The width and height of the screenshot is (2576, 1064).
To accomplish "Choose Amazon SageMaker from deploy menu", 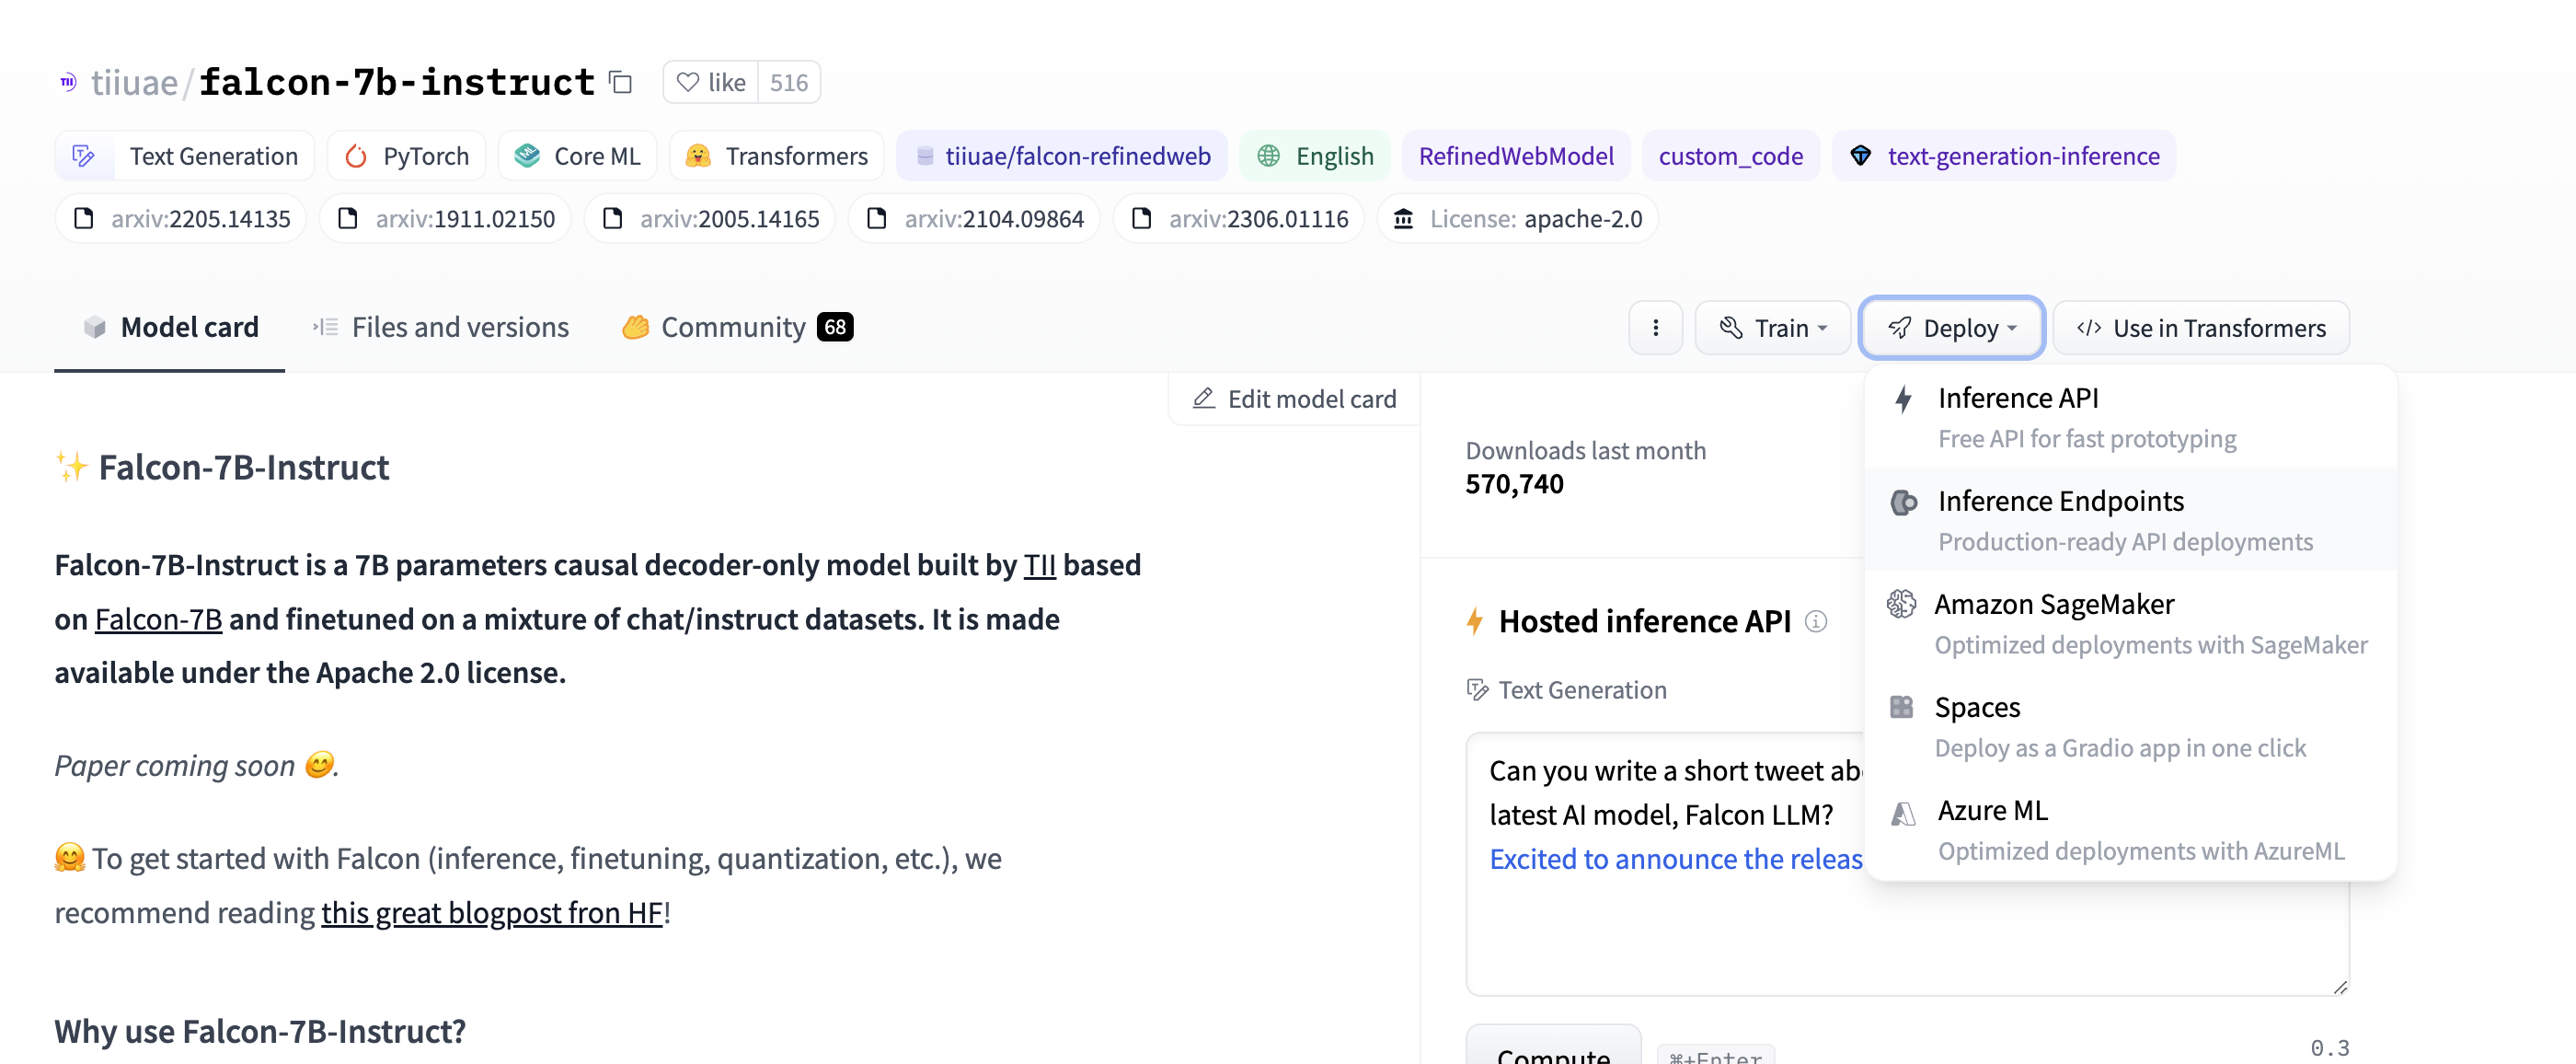I will pyautogui.click(x=2053, y=604).
